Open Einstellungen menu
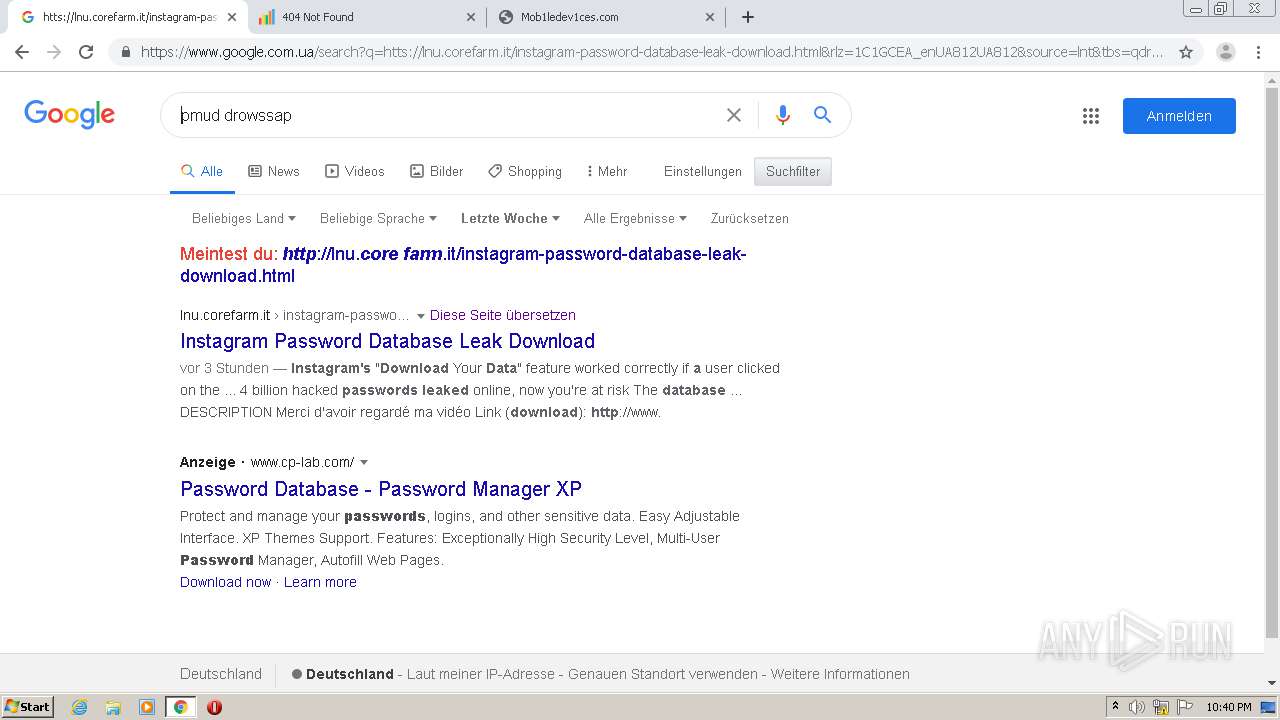 coord(703,171)
